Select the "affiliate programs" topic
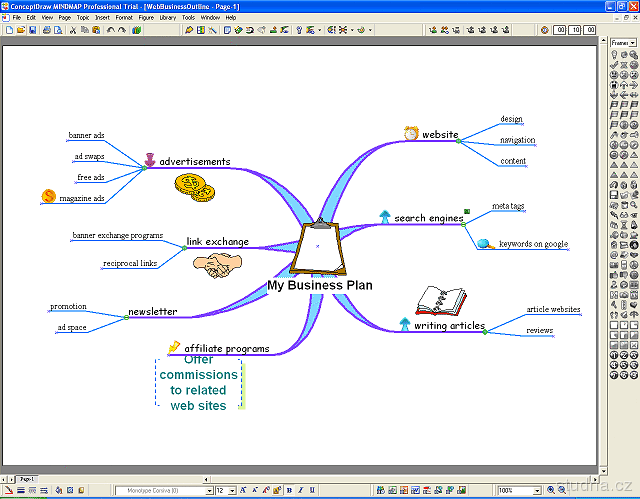This screenshot has width=640, height=499. pos(226,349)
